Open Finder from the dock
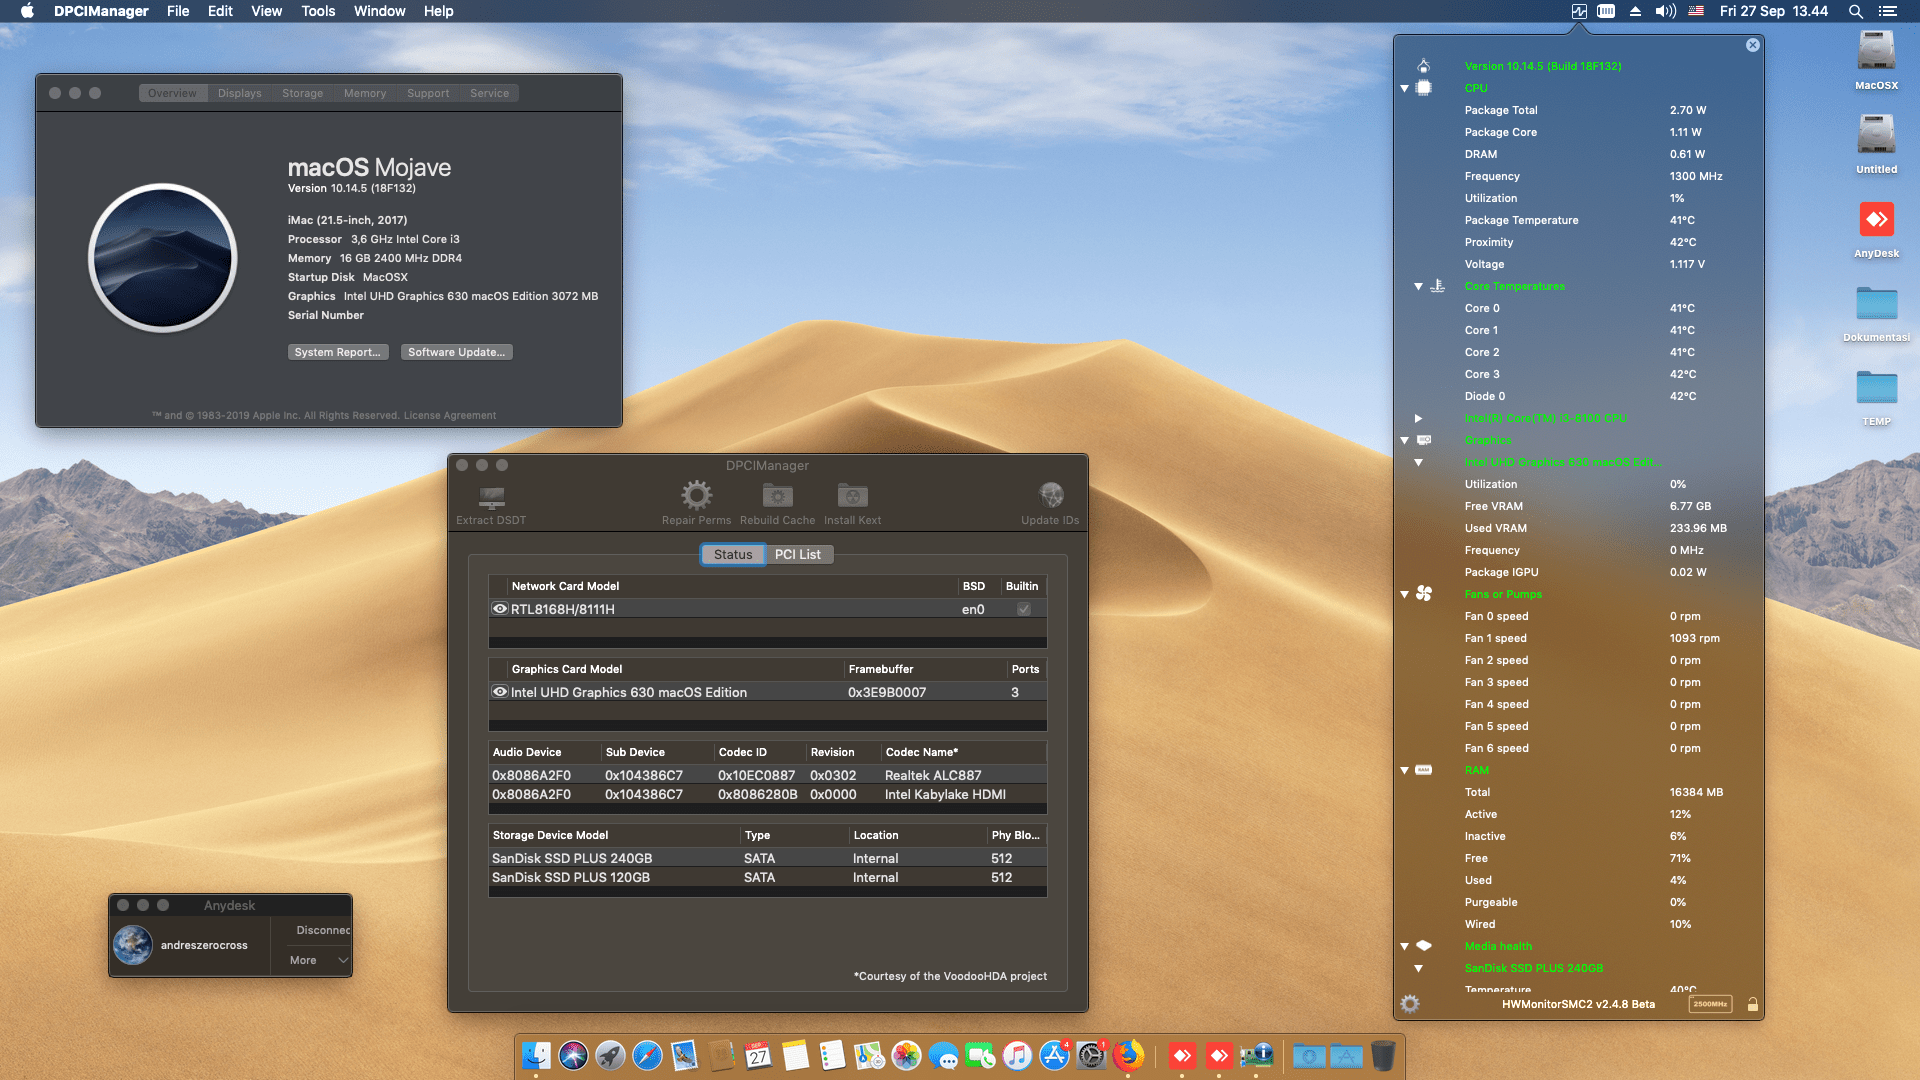 click(x=537, y=1055)
